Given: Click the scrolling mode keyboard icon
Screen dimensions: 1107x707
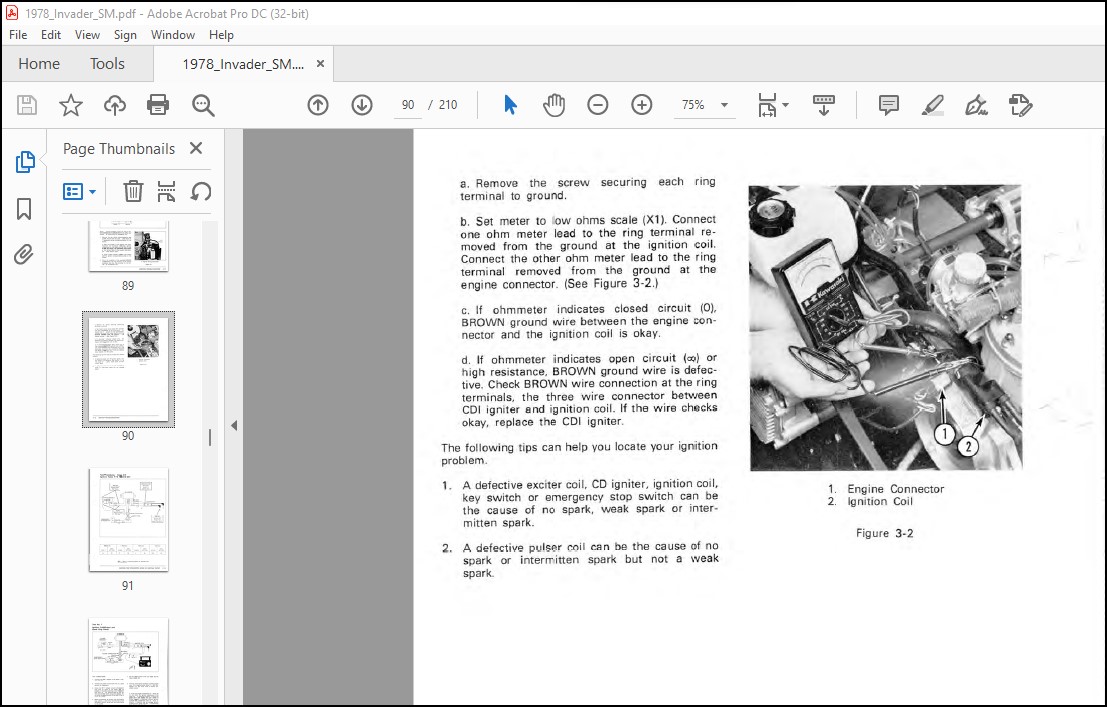Looking at the screenshot, I should tap(823, 105).
